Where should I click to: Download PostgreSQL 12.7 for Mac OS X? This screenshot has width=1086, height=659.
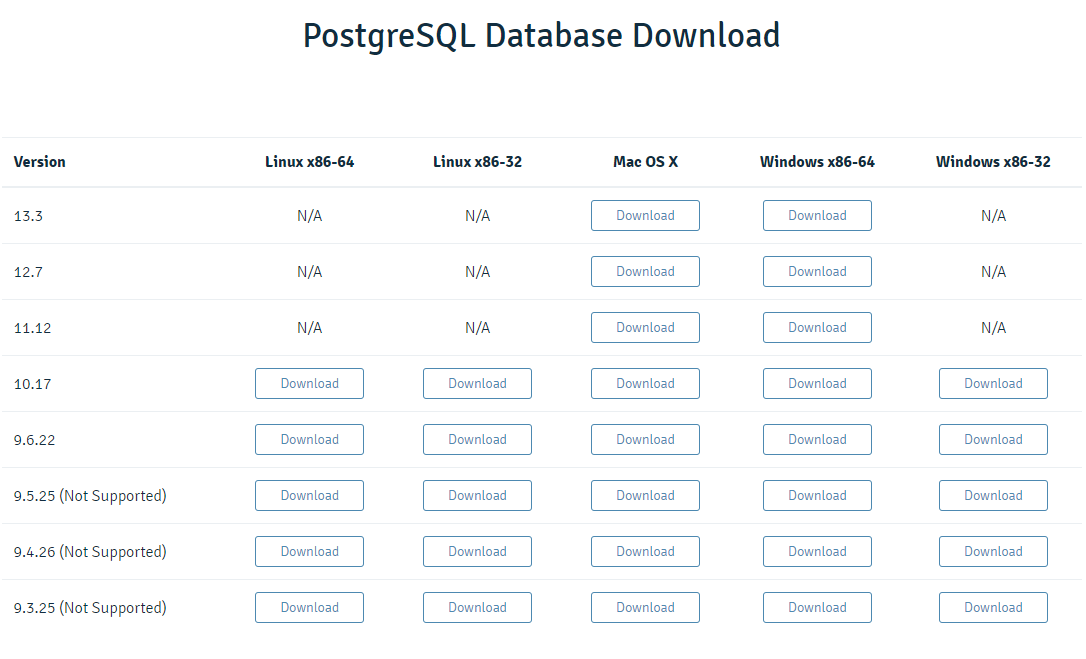645,271
